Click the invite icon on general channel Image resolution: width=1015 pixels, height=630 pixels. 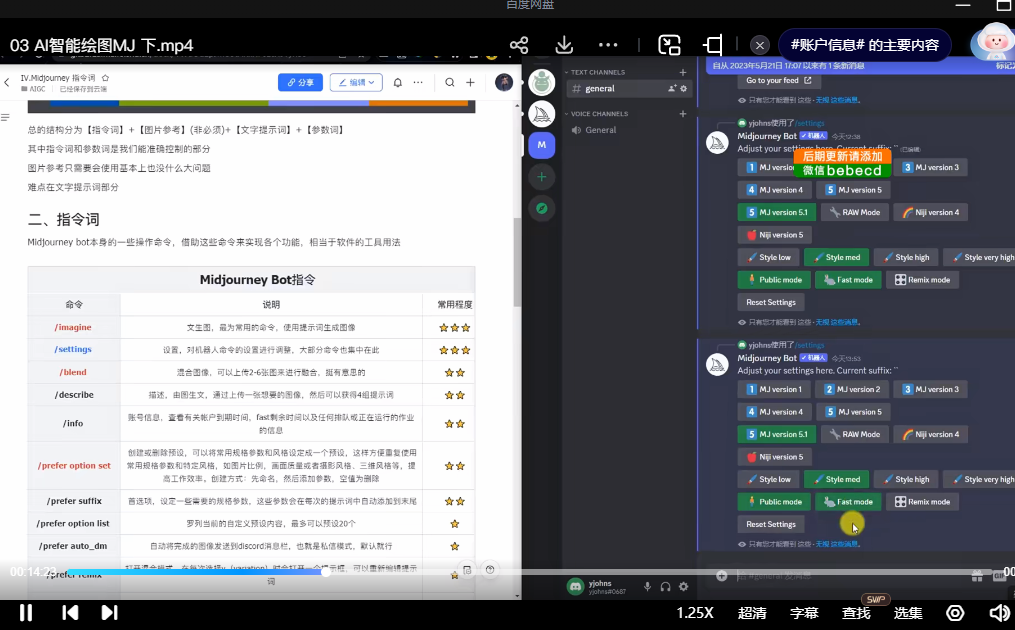[672, 89]
